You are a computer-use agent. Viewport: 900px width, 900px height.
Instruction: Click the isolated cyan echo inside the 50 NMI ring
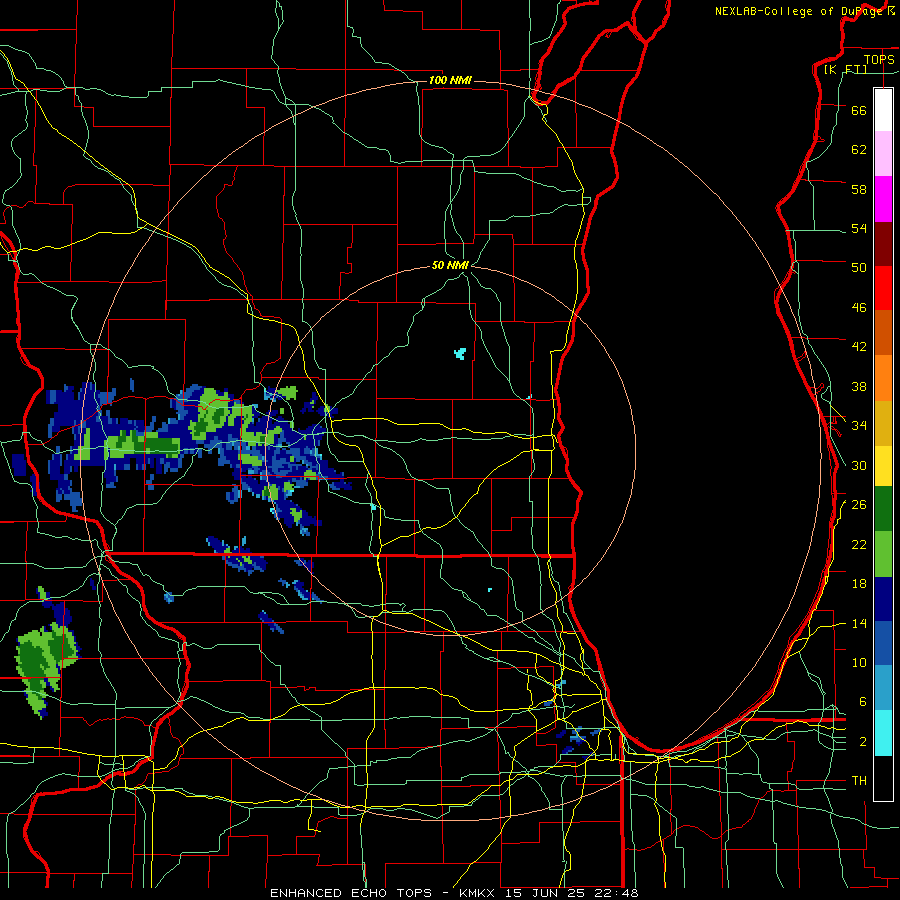pos(460,353)
